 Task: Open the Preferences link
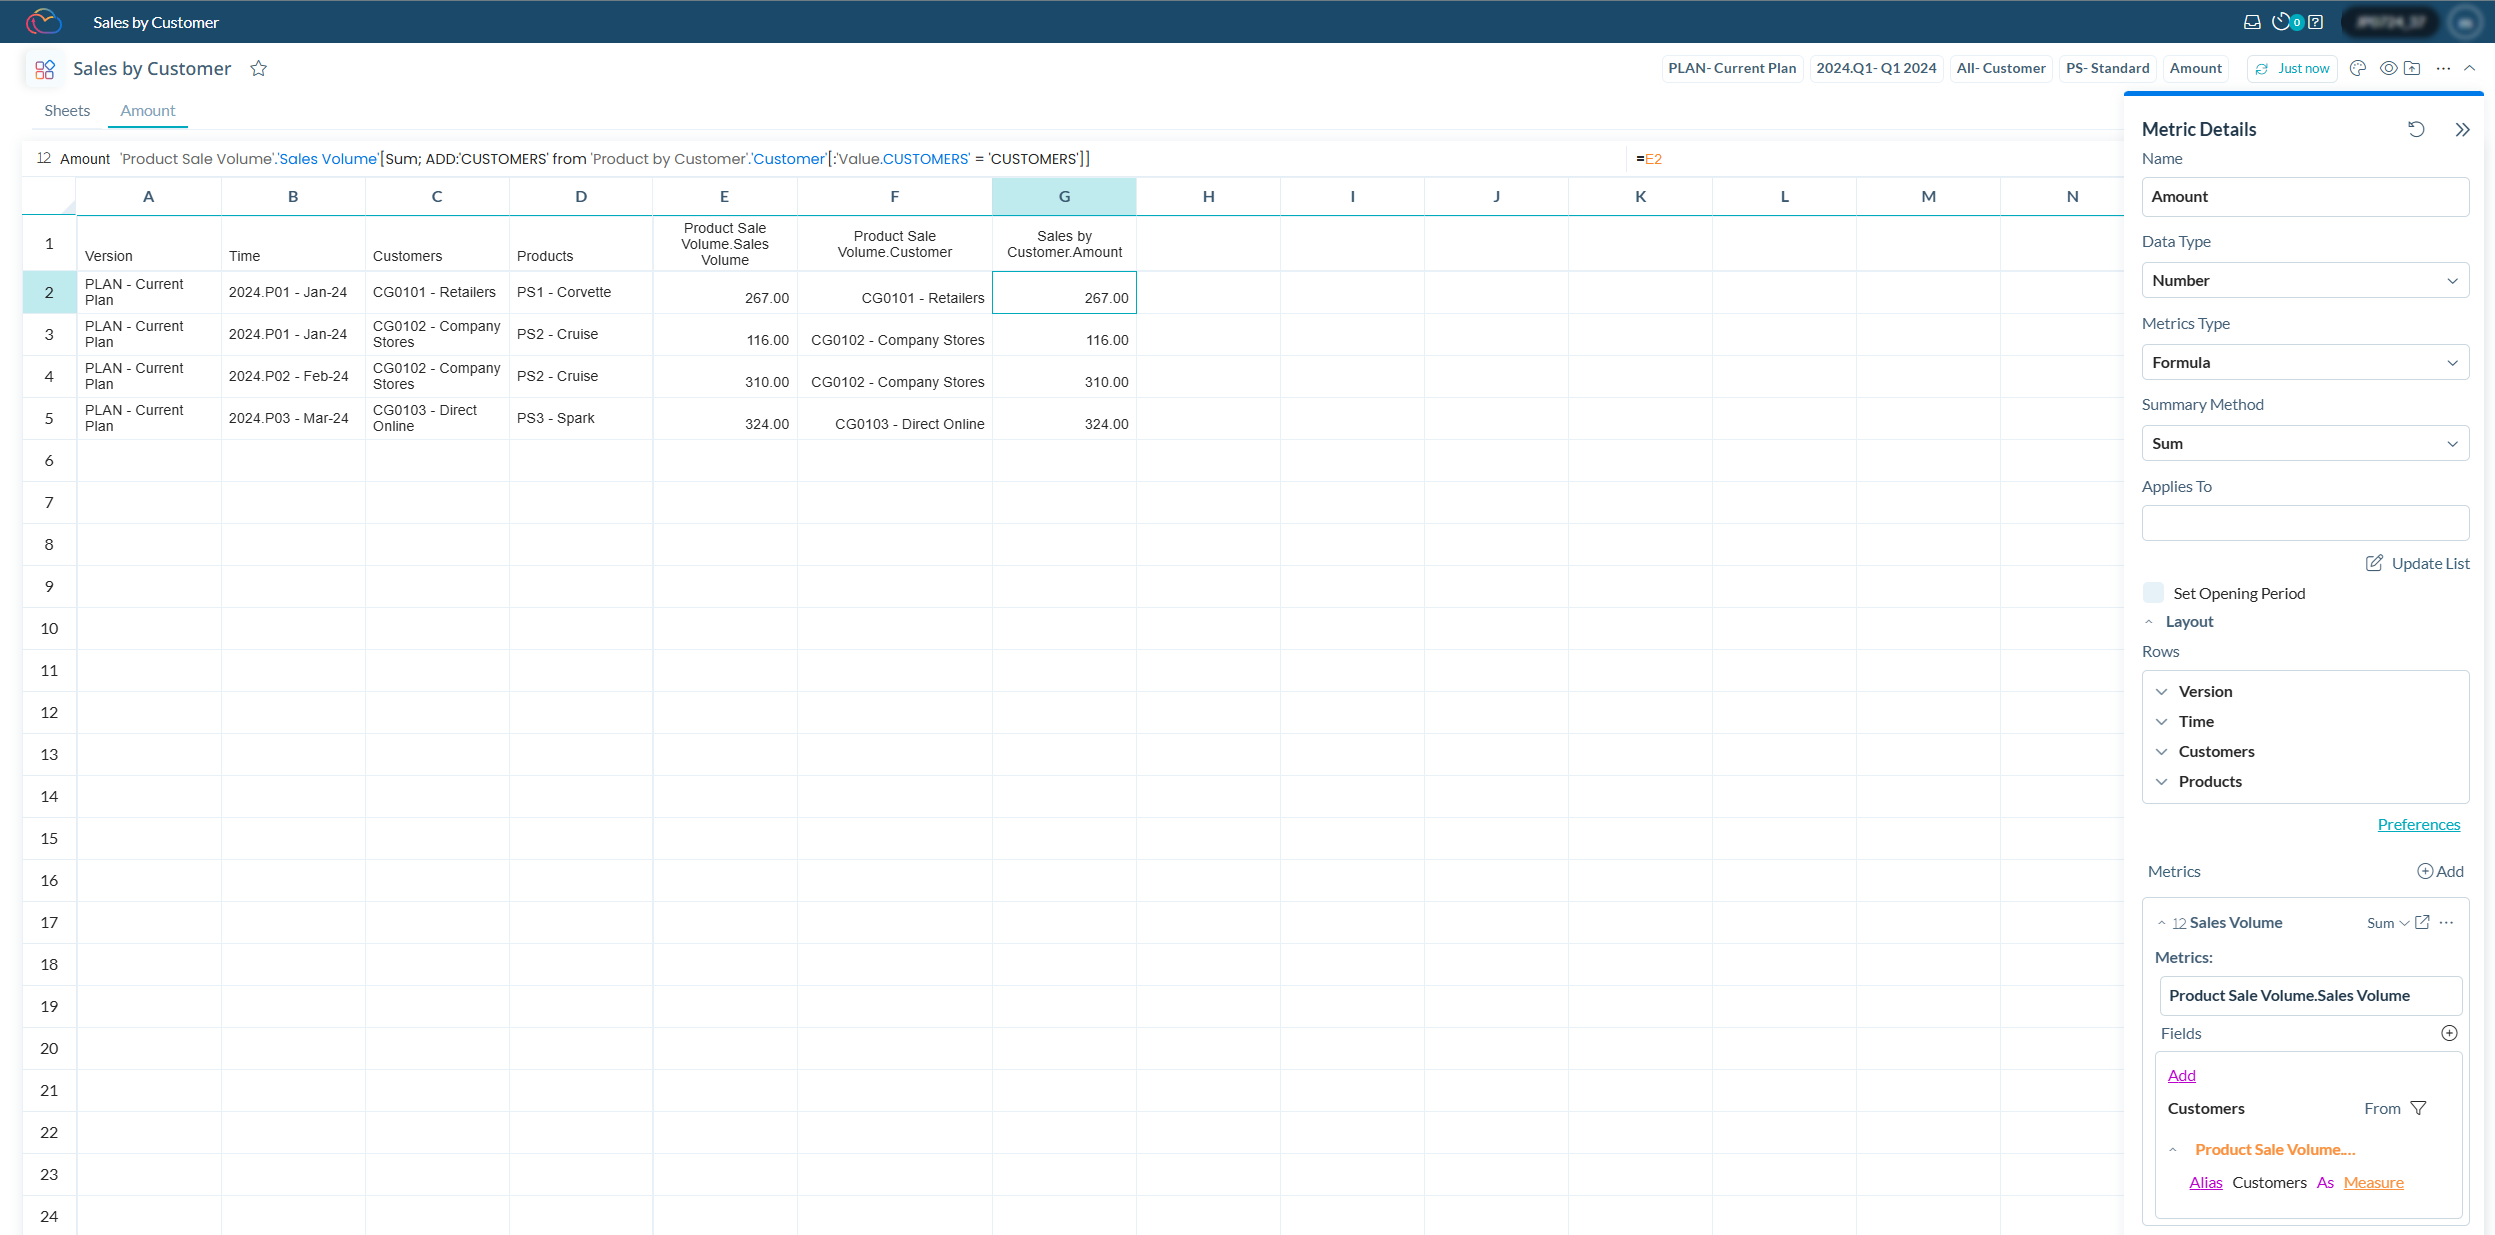[x=2418, y=824]
